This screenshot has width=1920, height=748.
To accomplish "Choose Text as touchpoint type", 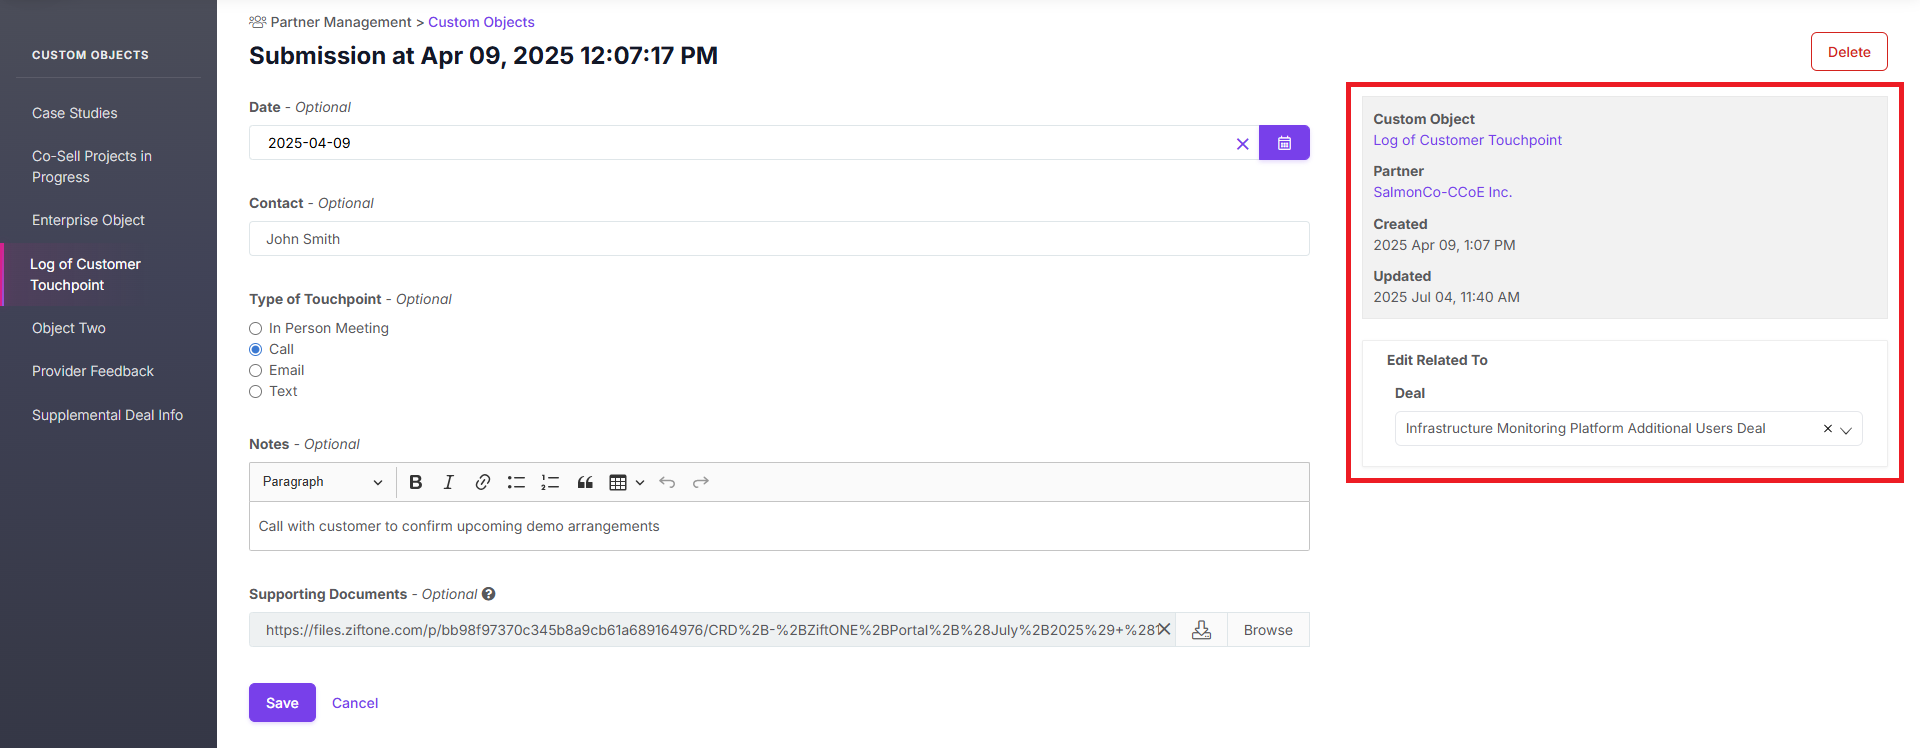I will (x=255, y=391).
